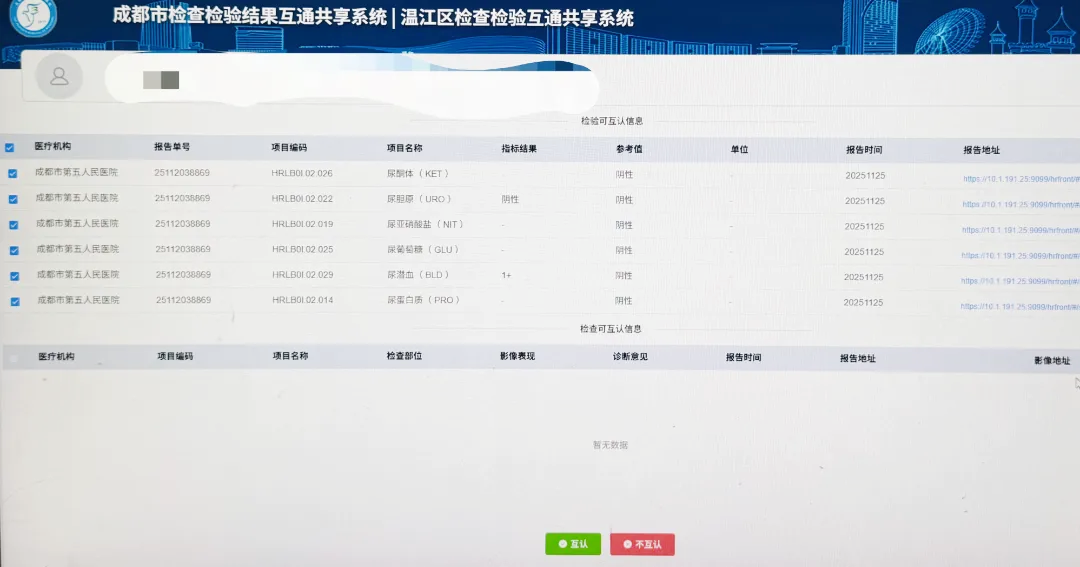Image resolution: width=1080 pixels, height=567 pixels.
Task: Click the user avatar icon
Action: pyautogui.click(x=59, y=77)
